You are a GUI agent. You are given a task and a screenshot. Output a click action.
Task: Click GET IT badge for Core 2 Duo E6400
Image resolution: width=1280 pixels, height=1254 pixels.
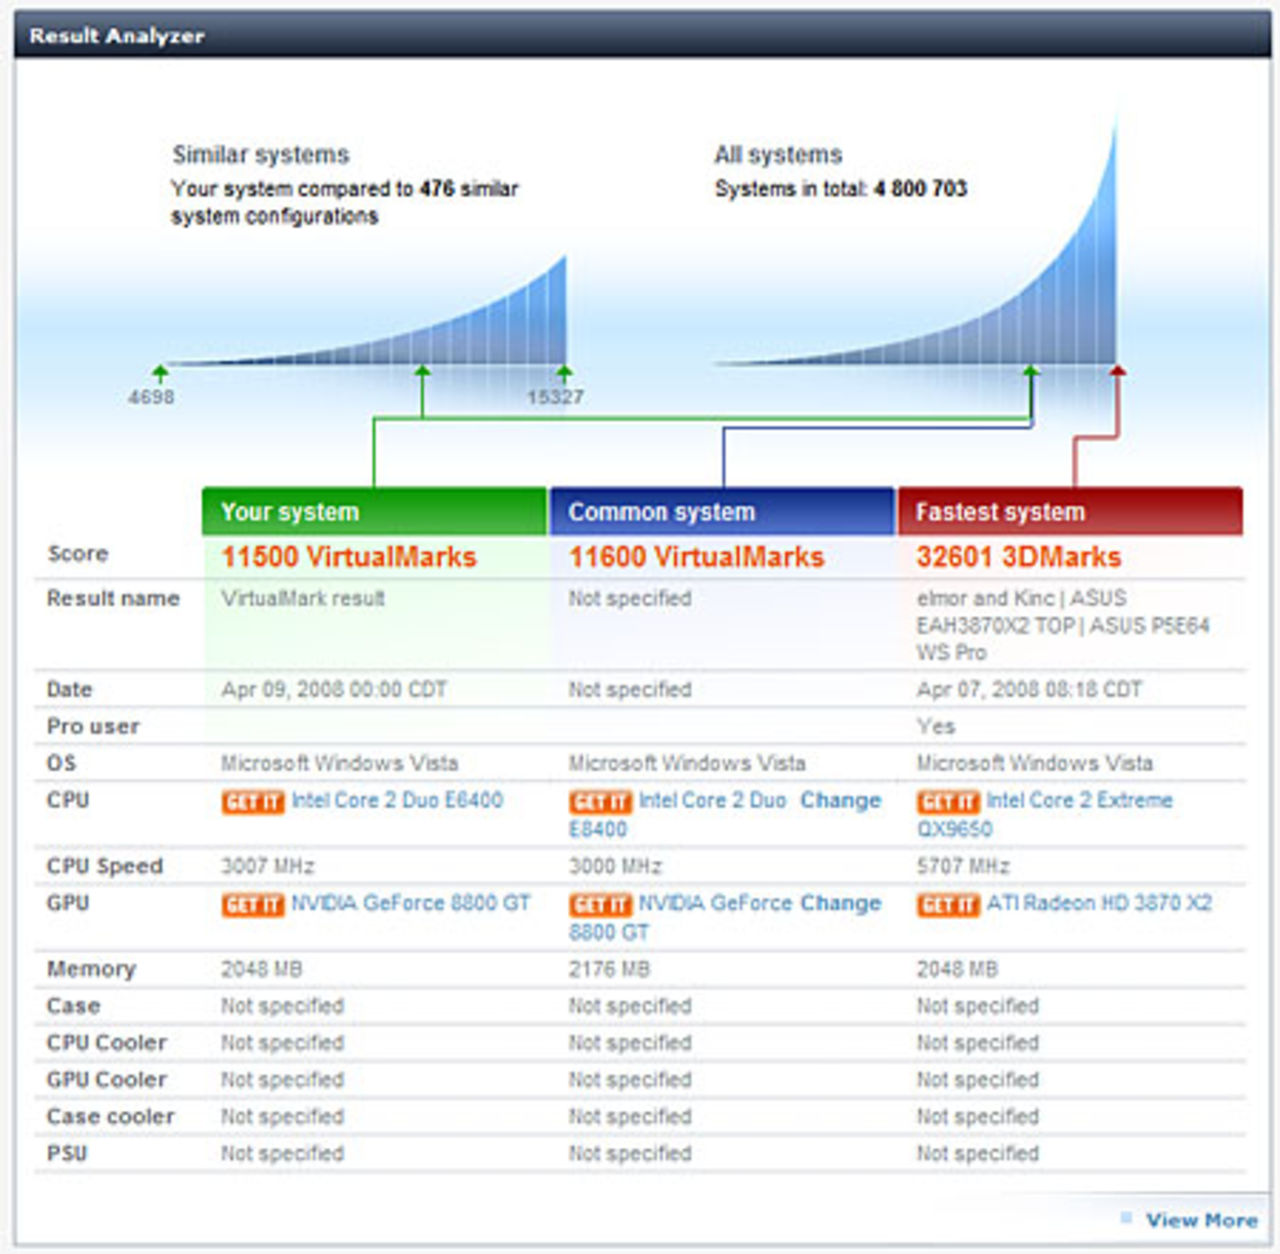252,802
